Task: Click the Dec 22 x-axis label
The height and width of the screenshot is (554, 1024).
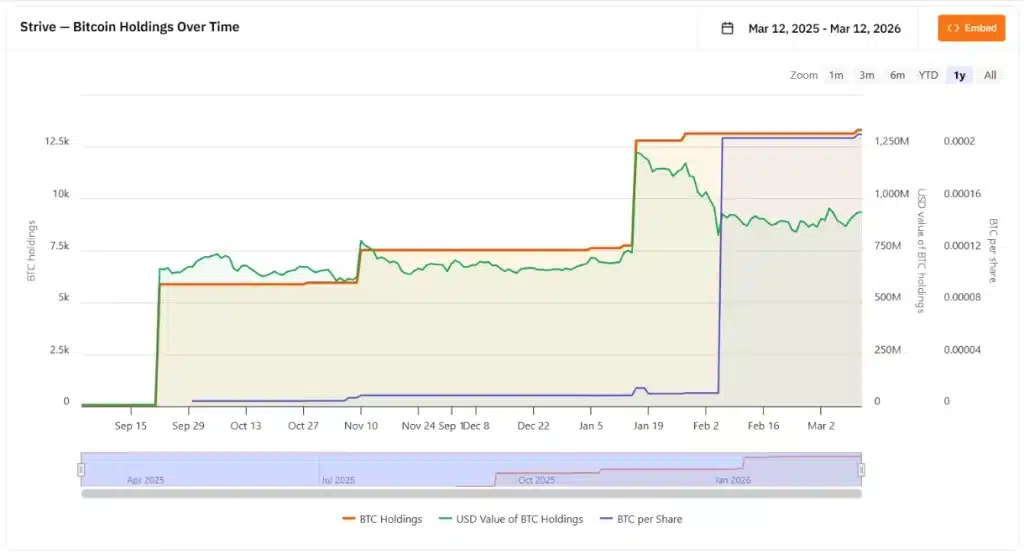Action: click(x=533, y=425)
